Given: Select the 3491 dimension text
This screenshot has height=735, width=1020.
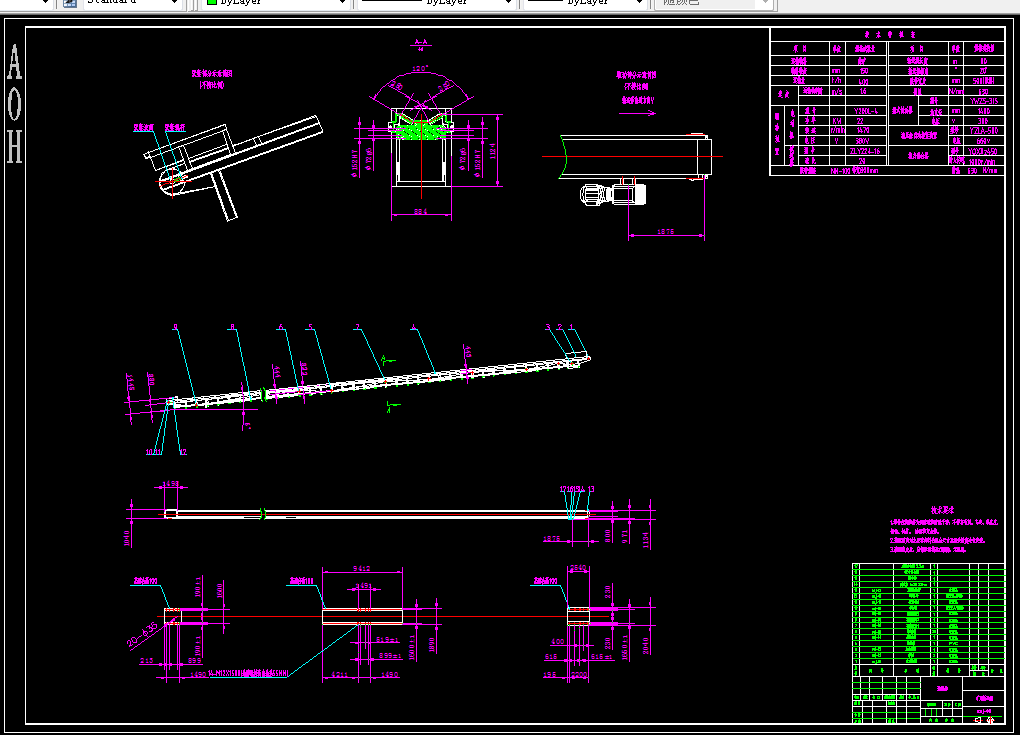Looking at the screenshot, I should (x=363, y=586).
